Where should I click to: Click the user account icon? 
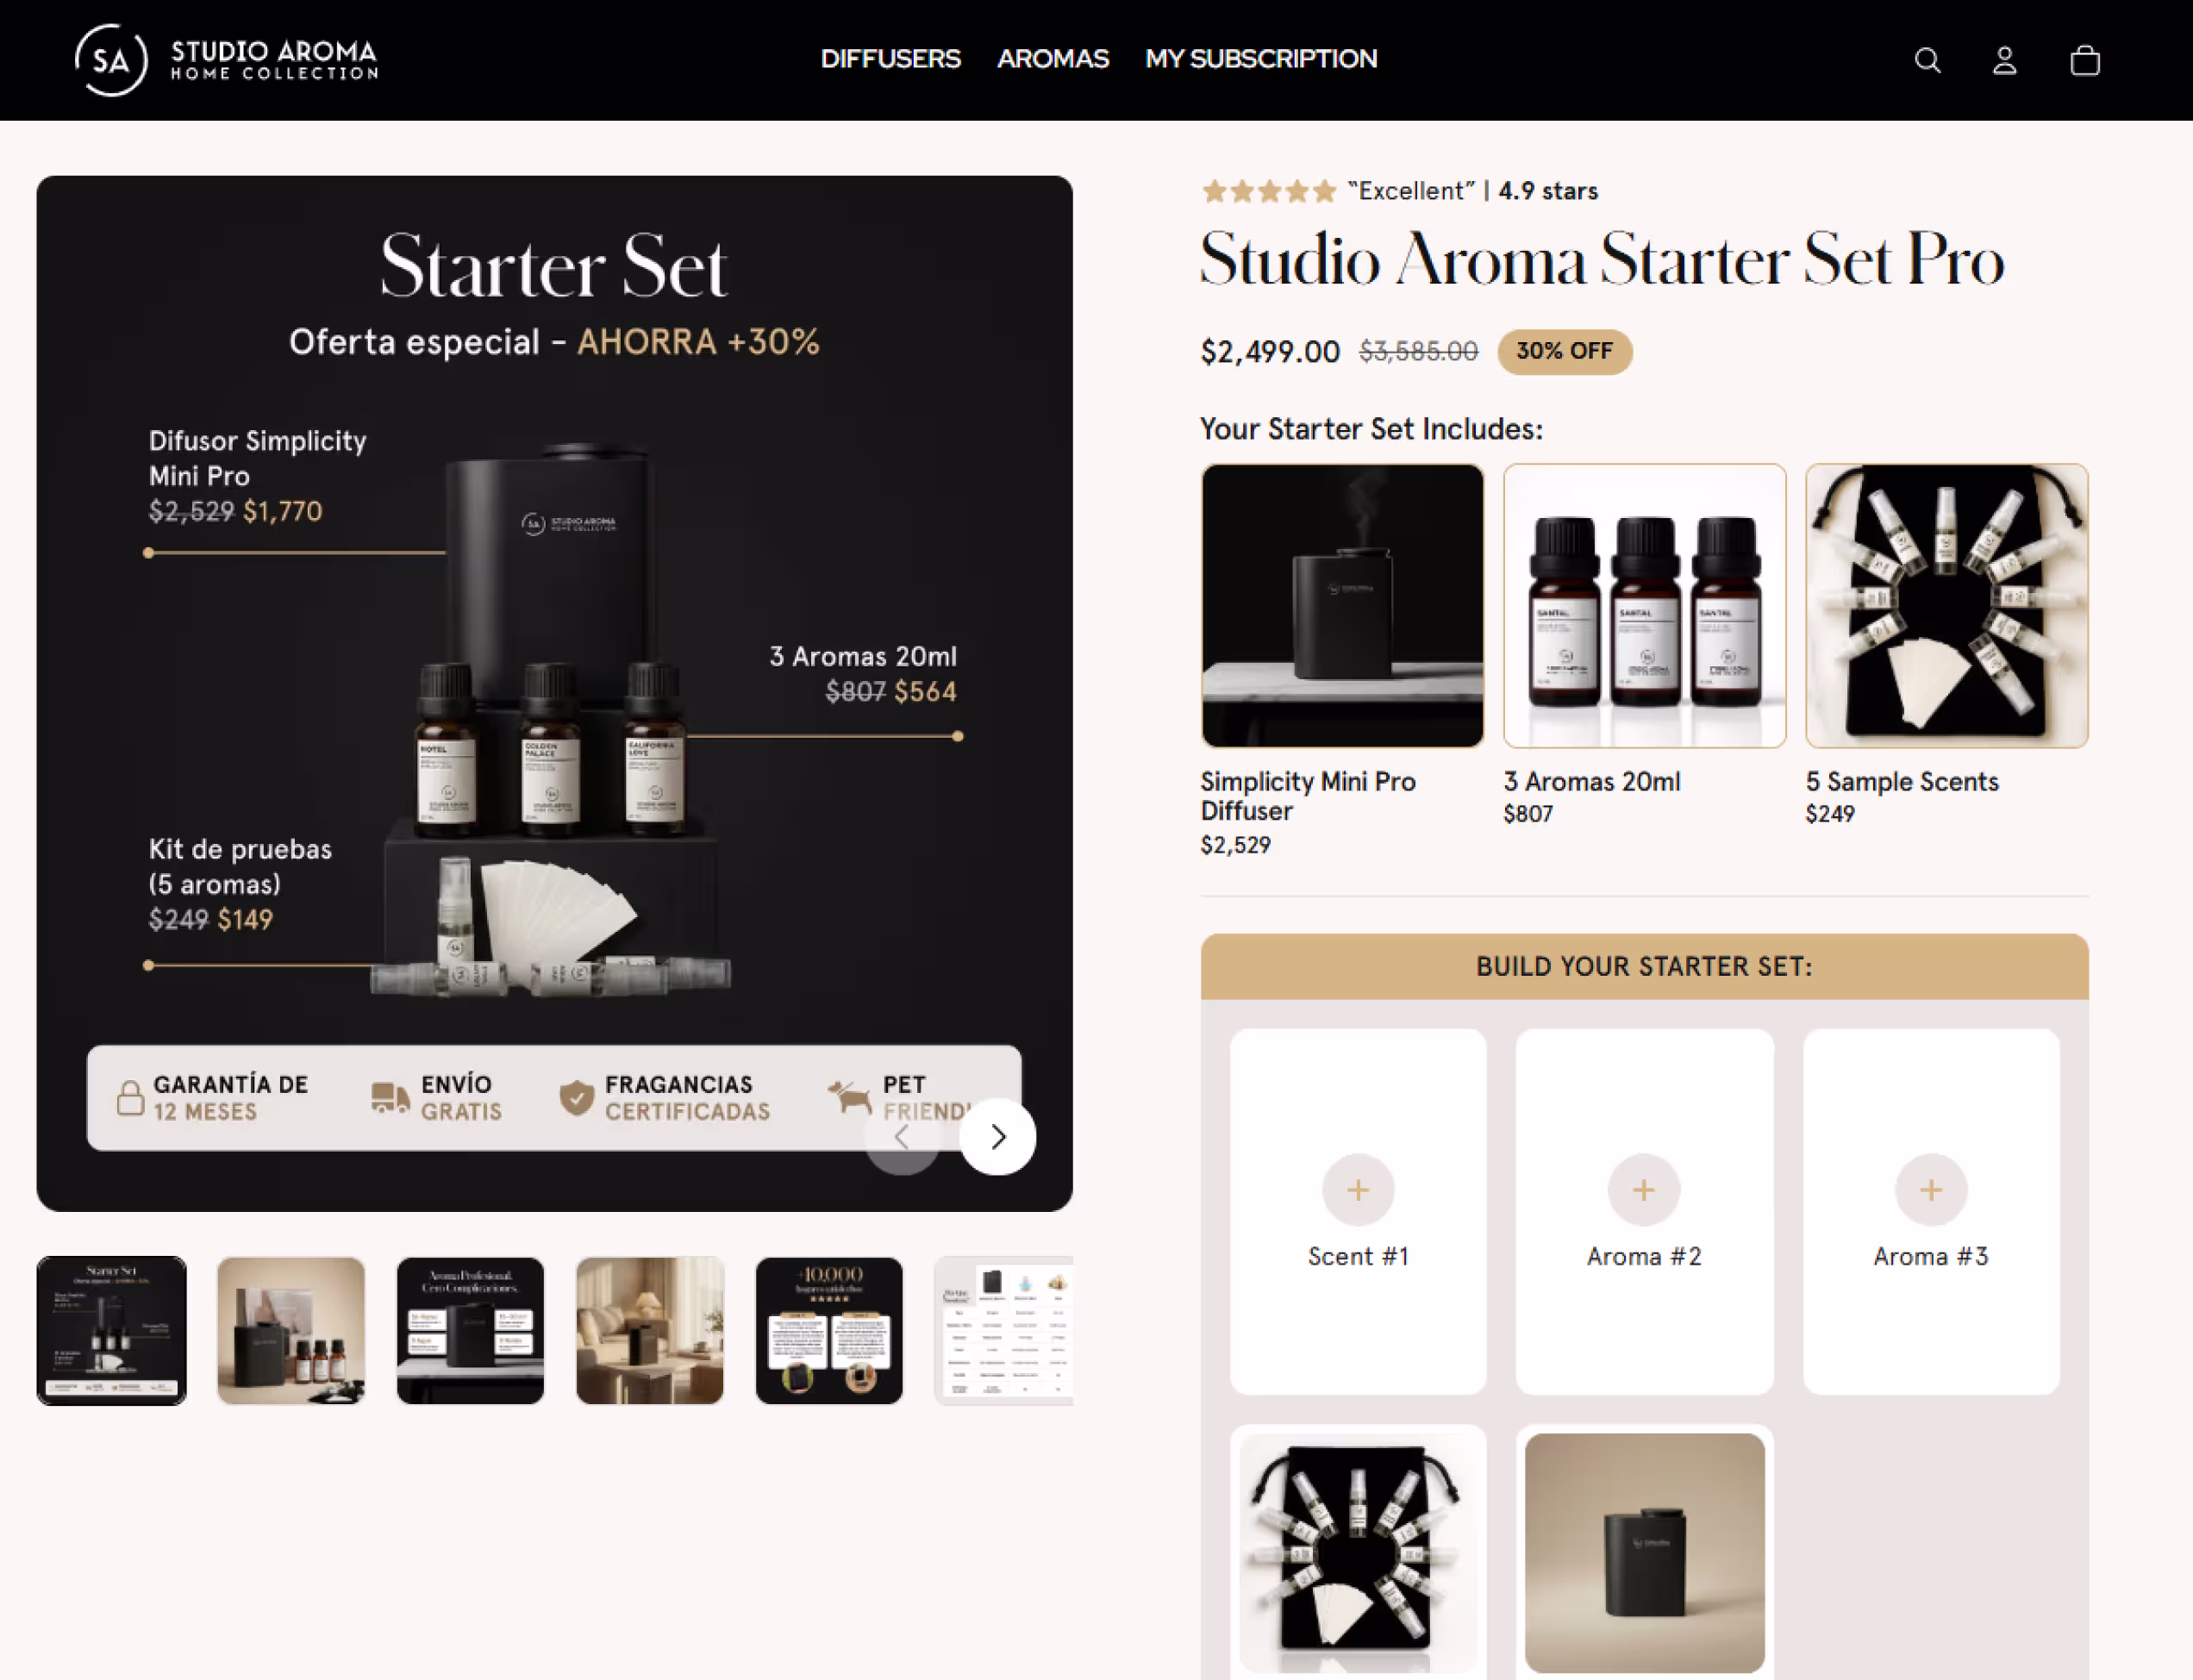coord(2004,61)
